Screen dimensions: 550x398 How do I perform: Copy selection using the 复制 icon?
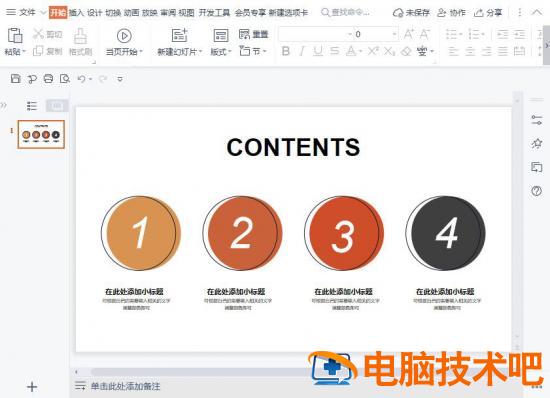(x=38, y=51)
